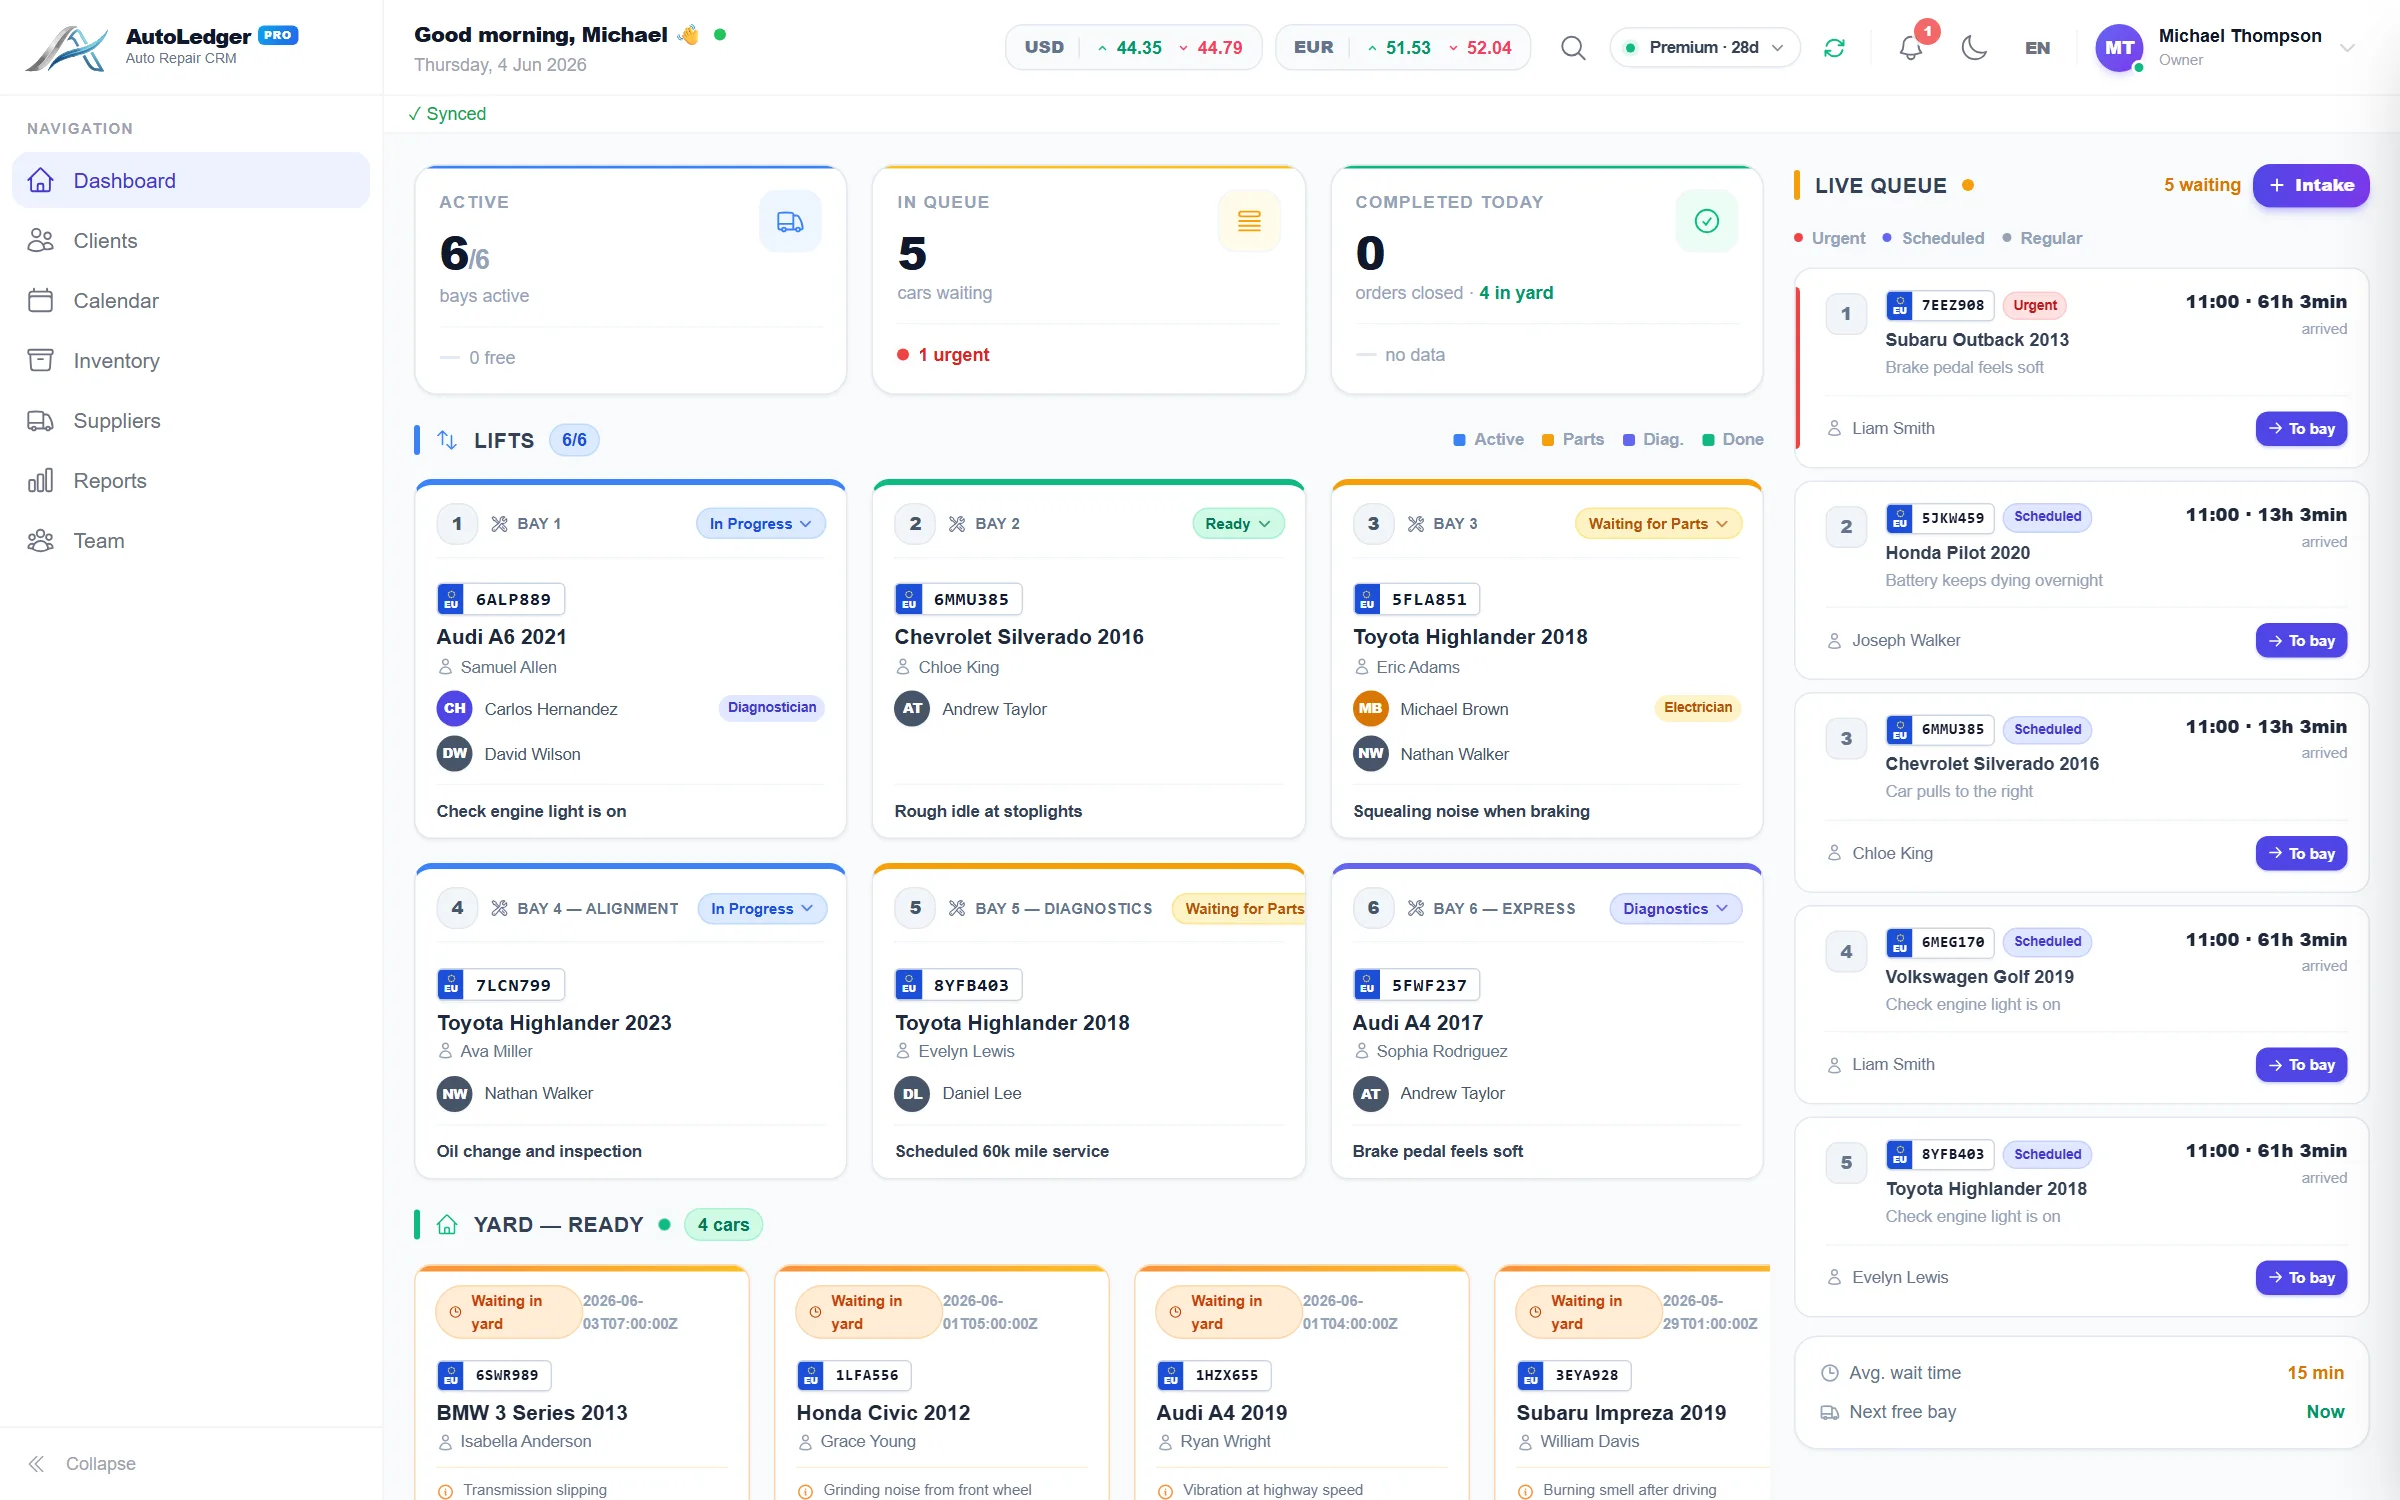Send Volkswagen Golf 2019 to bay
2400x1500 pixels.
[x=2301, y=1066]
